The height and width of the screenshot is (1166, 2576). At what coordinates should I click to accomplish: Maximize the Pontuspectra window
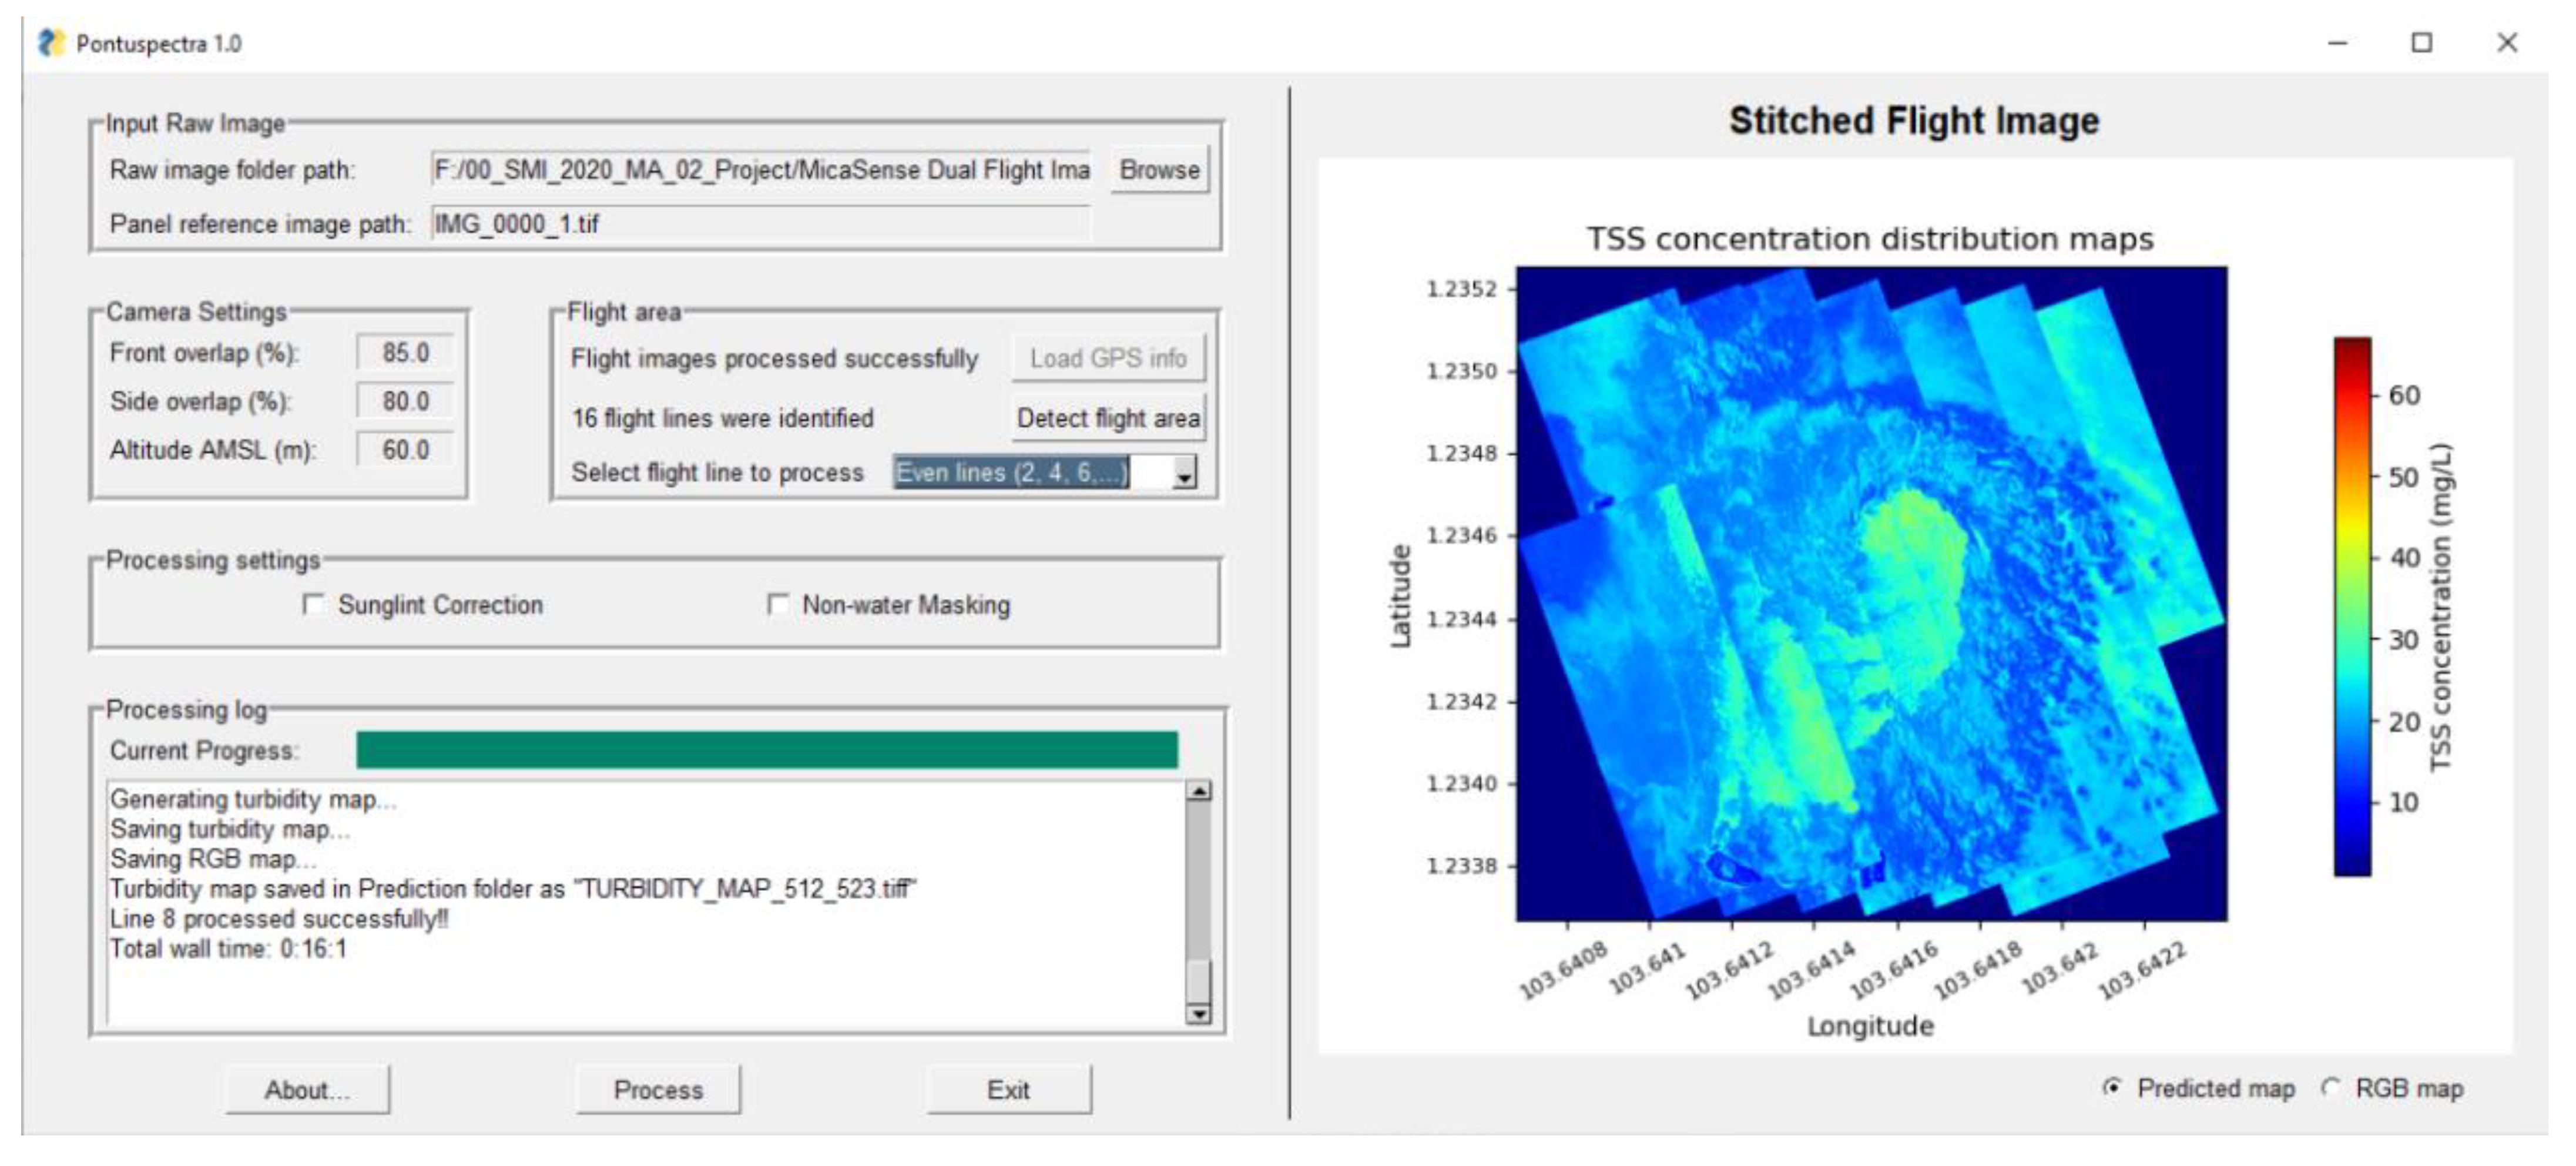pos(2421,43)
